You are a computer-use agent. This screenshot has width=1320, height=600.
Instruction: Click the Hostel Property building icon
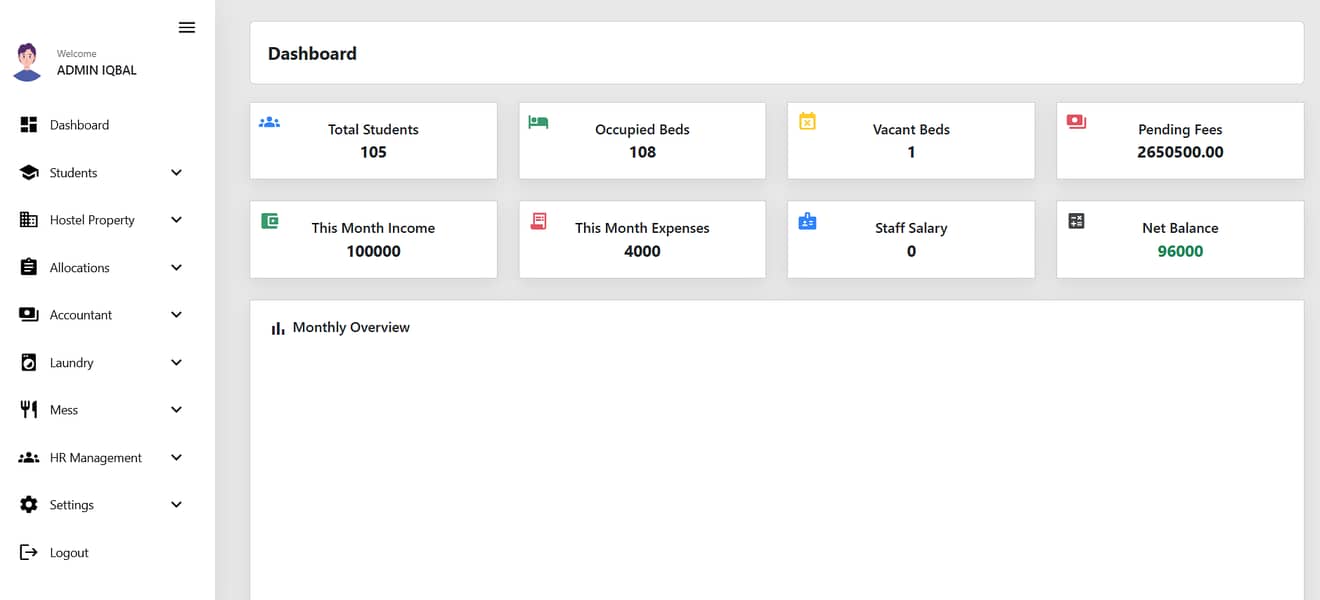coord(29,220)
